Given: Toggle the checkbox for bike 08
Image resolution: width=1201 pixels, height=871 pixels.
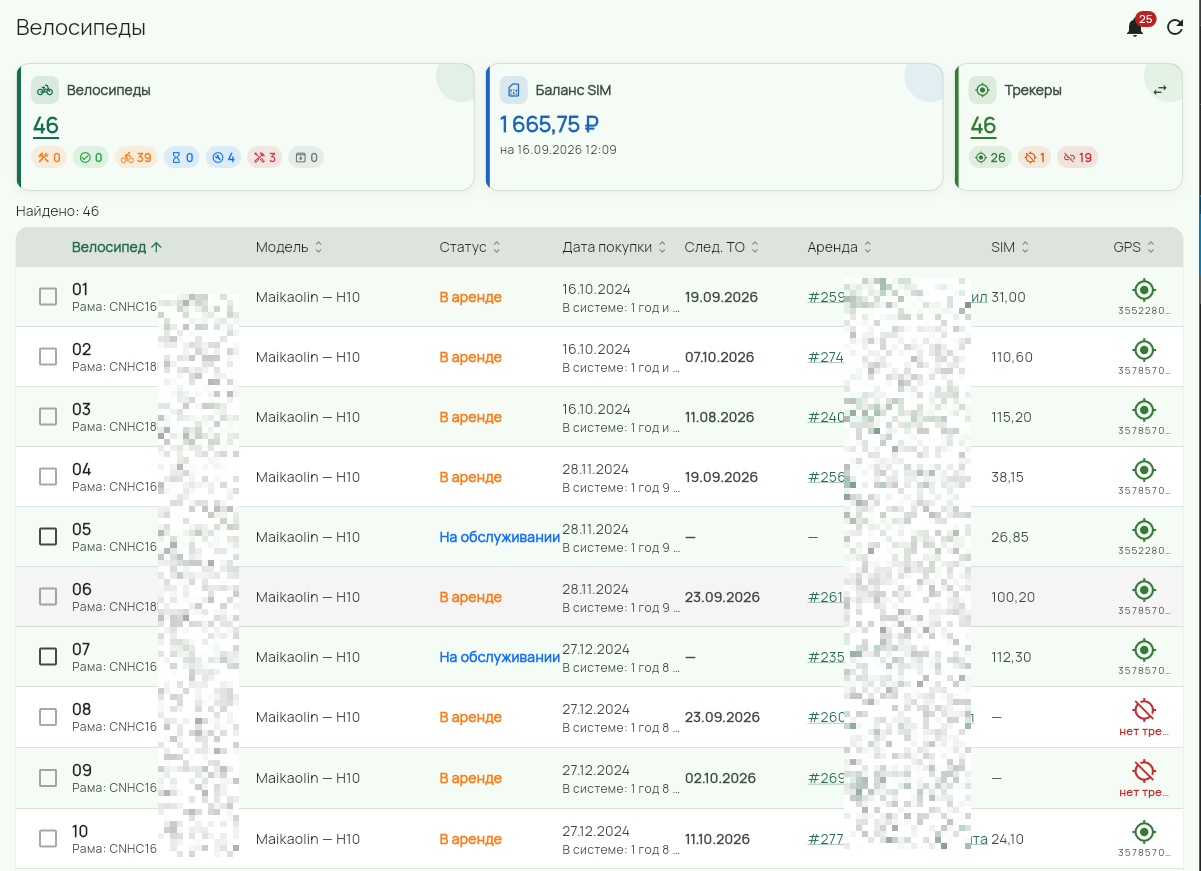Looking at the screenshot, I should (48, 717).
